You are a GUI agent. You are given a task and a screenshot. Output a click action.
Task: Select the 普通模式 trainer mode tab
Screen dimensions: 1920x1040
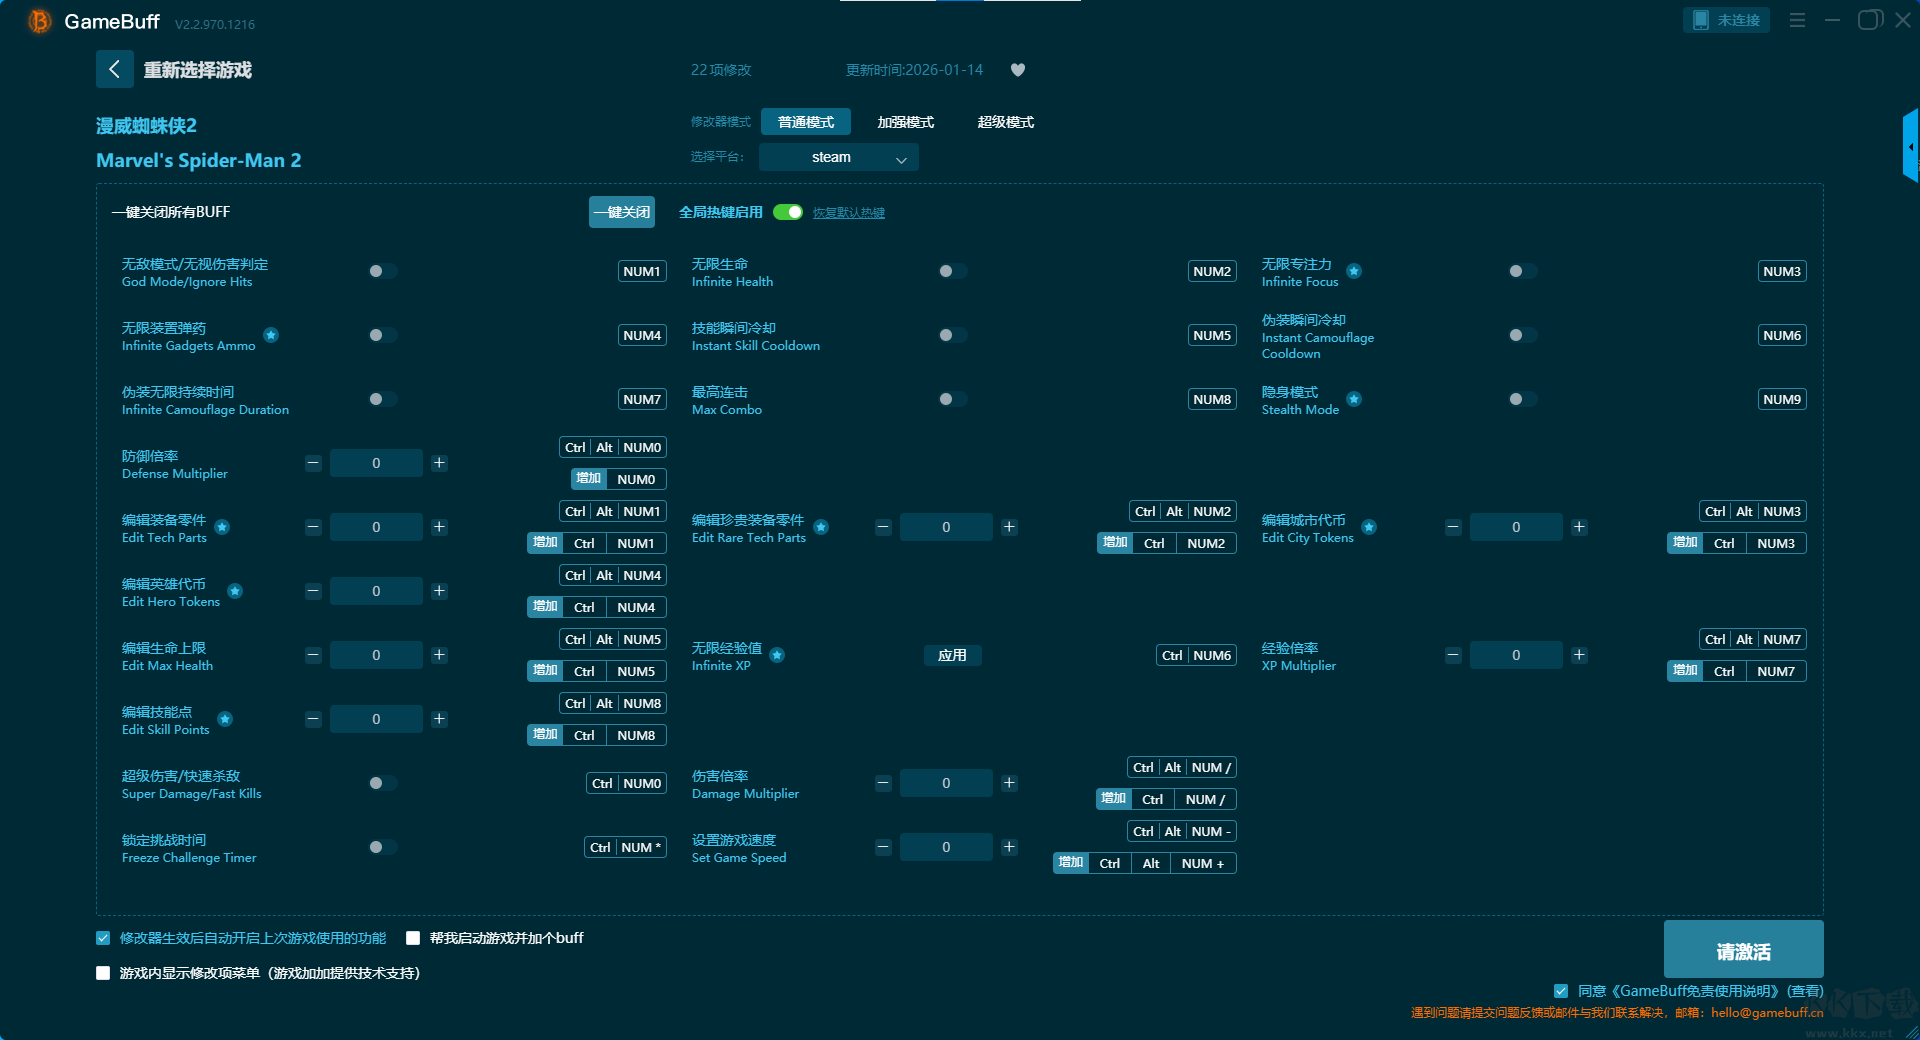coord(806,122)
